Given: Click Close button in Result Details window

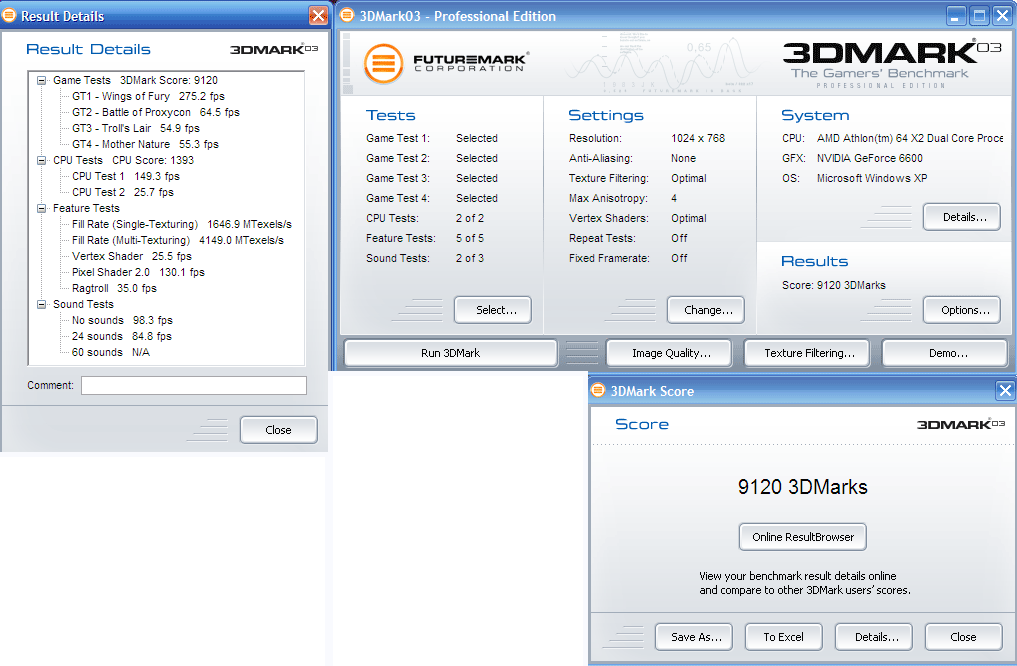Looking at the screenshot, I should pyautogui.click(x=279, y=430).
